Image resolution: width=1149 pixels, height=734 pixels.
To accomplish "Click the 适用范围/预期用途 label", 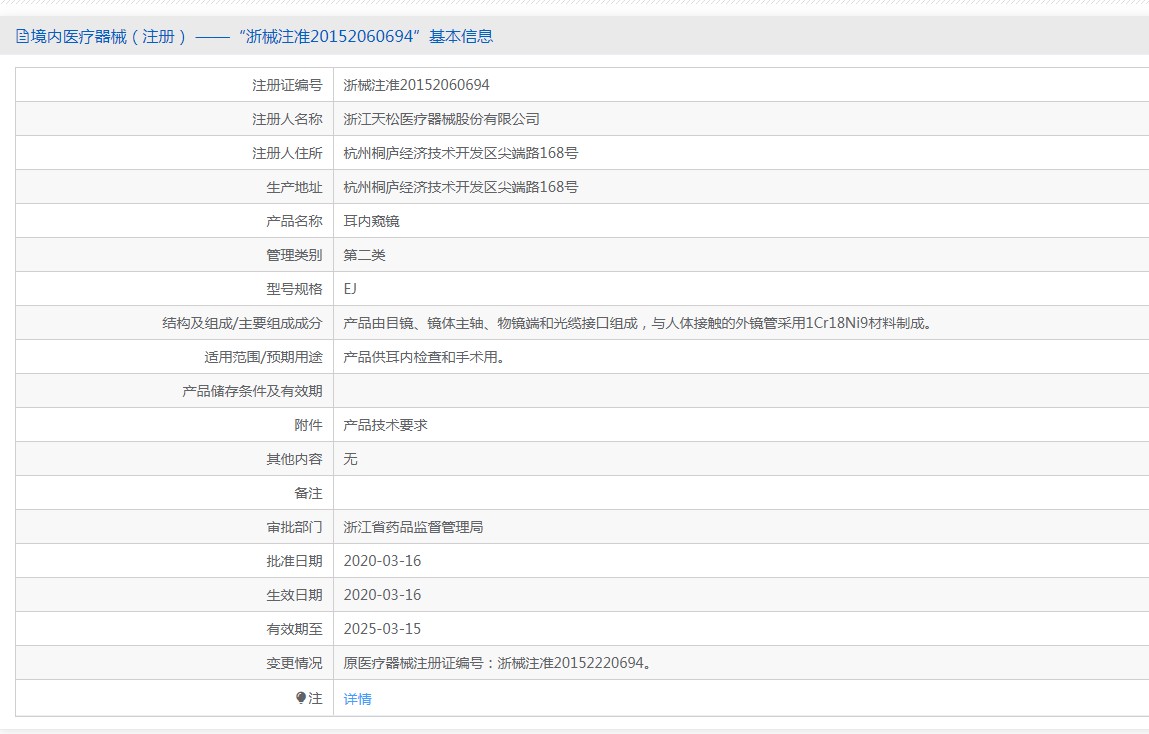I will tap(263, 357).
